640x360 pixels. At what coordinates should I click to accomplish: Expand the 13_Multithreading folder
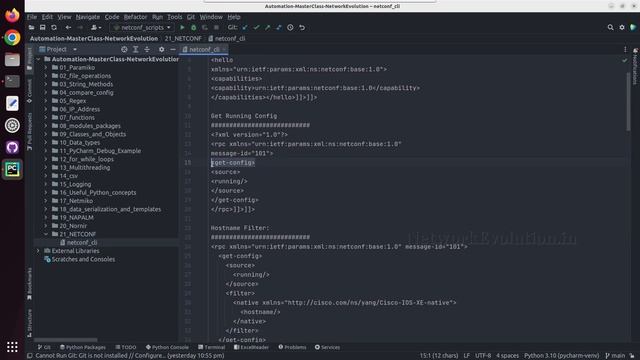click(x=46, y=167)
